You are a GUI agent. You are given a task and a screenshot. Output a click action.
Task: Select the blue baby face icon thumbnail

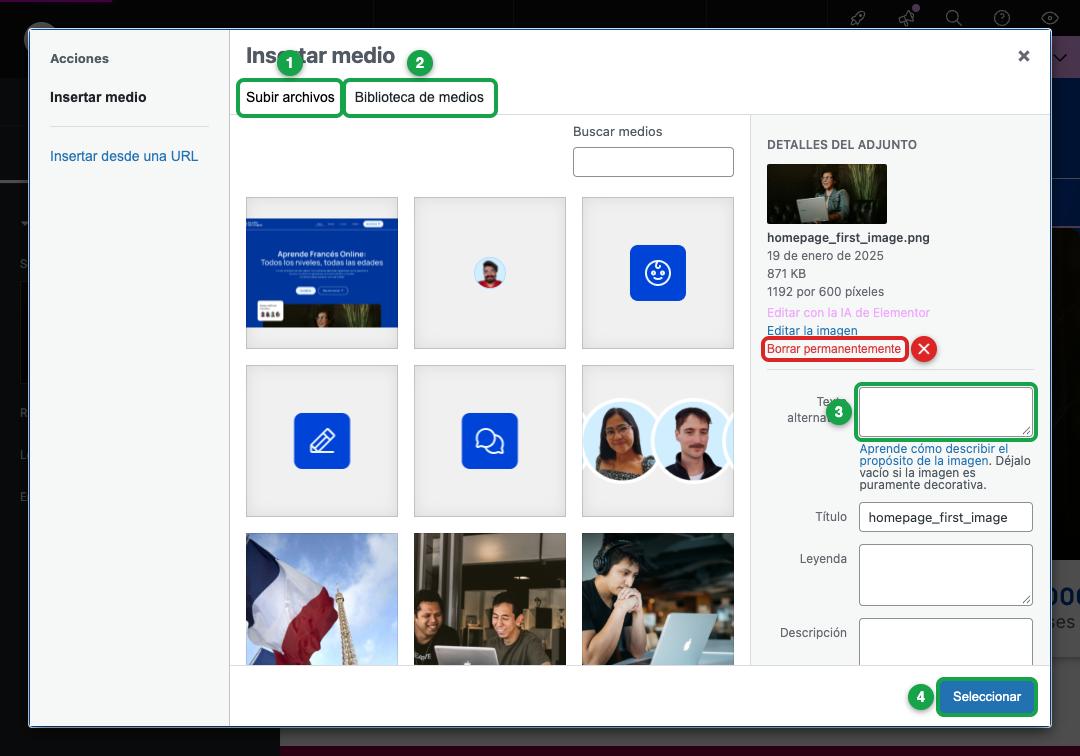[658, 273]
